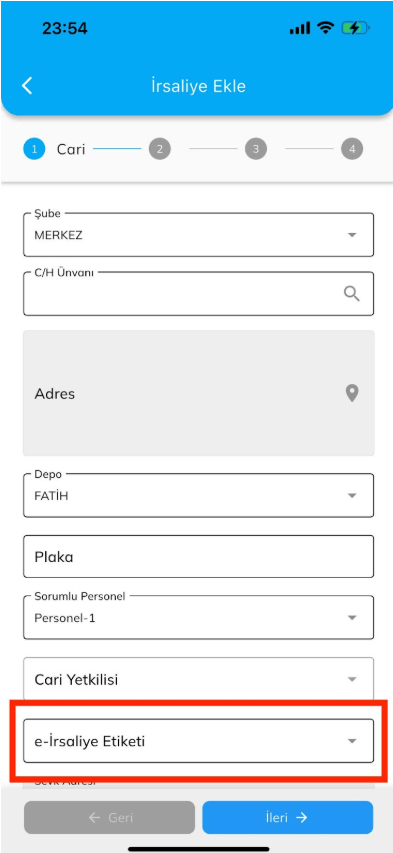
Task: Expand the Depo FATİH dropdown
Action: point(199,495)
